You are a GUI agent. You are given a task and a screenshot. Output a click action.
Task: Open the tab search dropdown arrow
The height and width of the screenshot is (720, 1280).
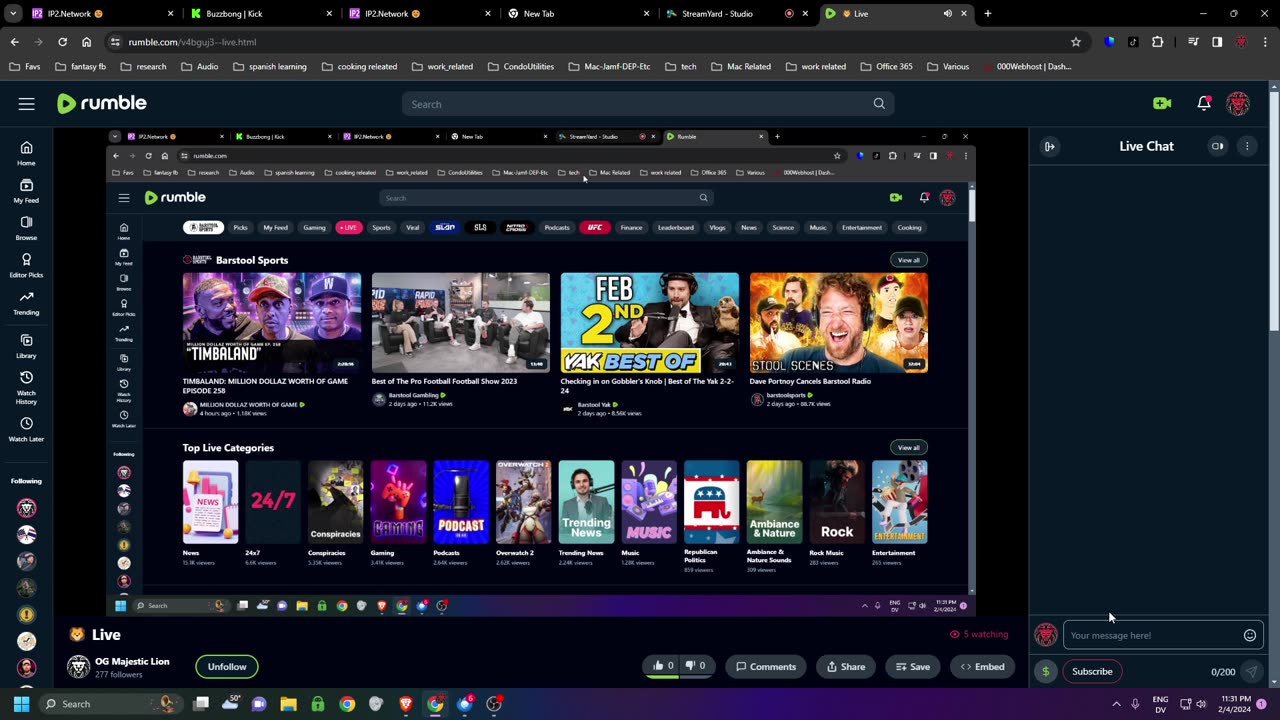tap(12, 14)
